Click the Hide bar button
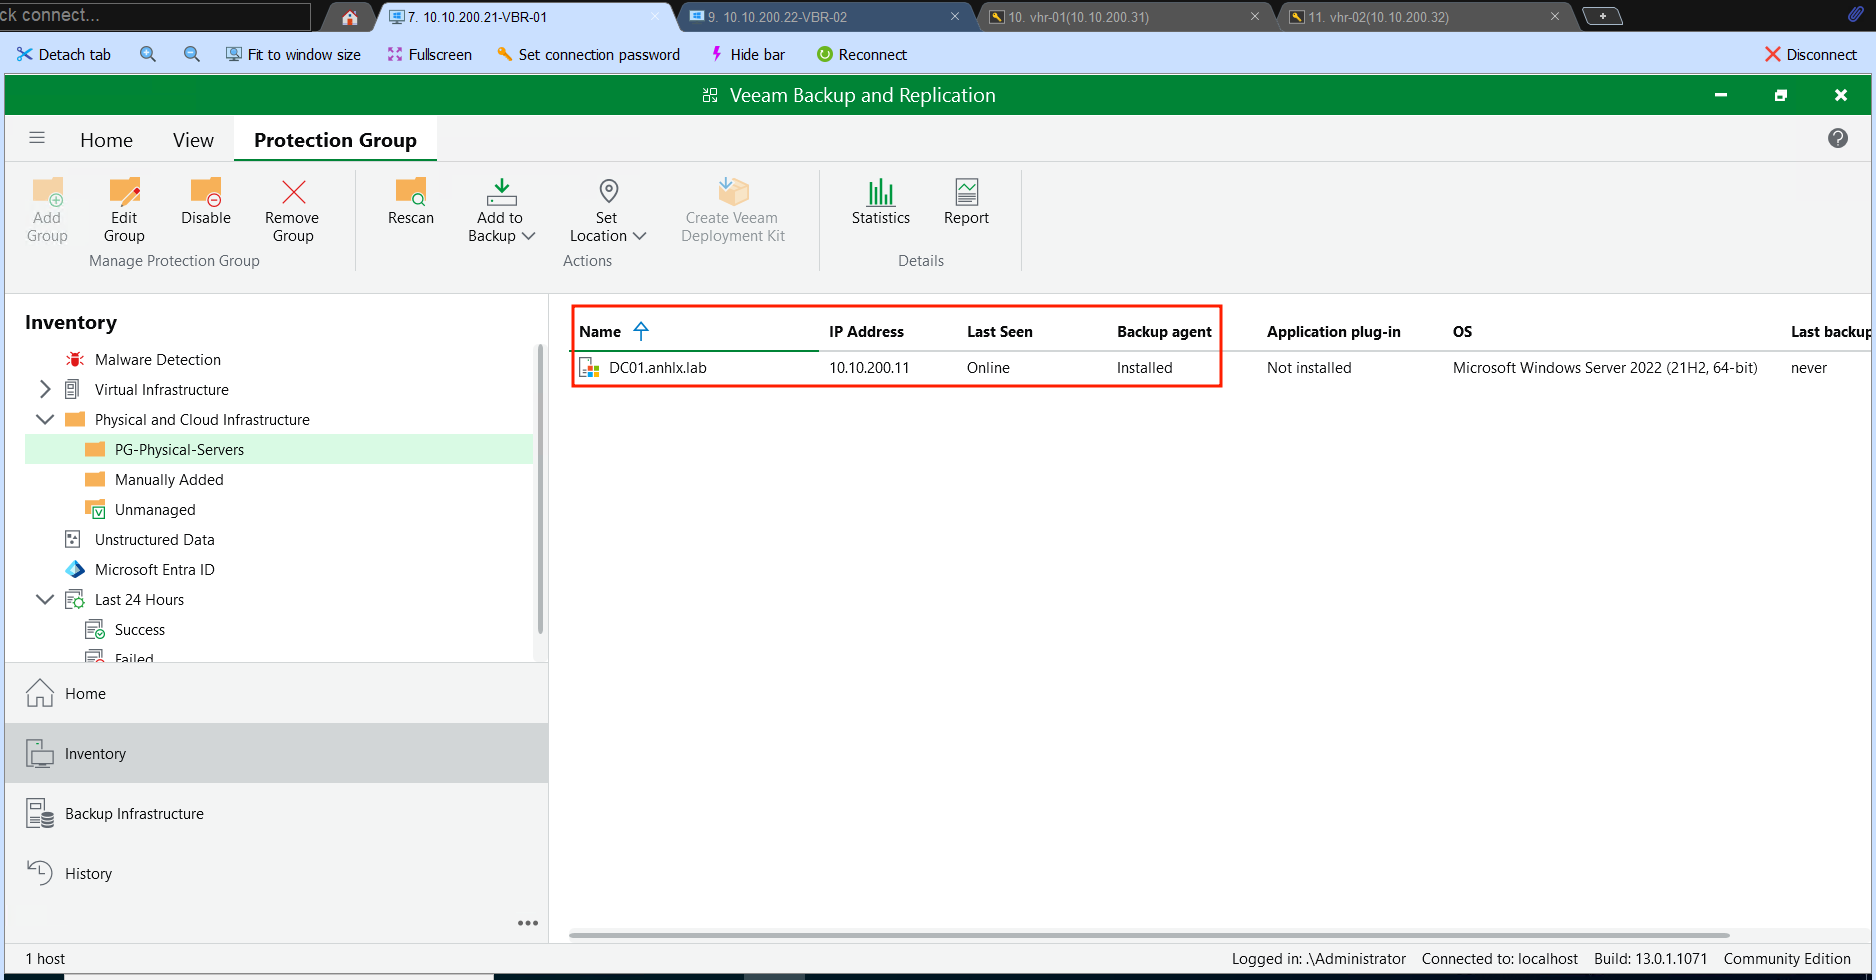 click(x=747, y=54)
